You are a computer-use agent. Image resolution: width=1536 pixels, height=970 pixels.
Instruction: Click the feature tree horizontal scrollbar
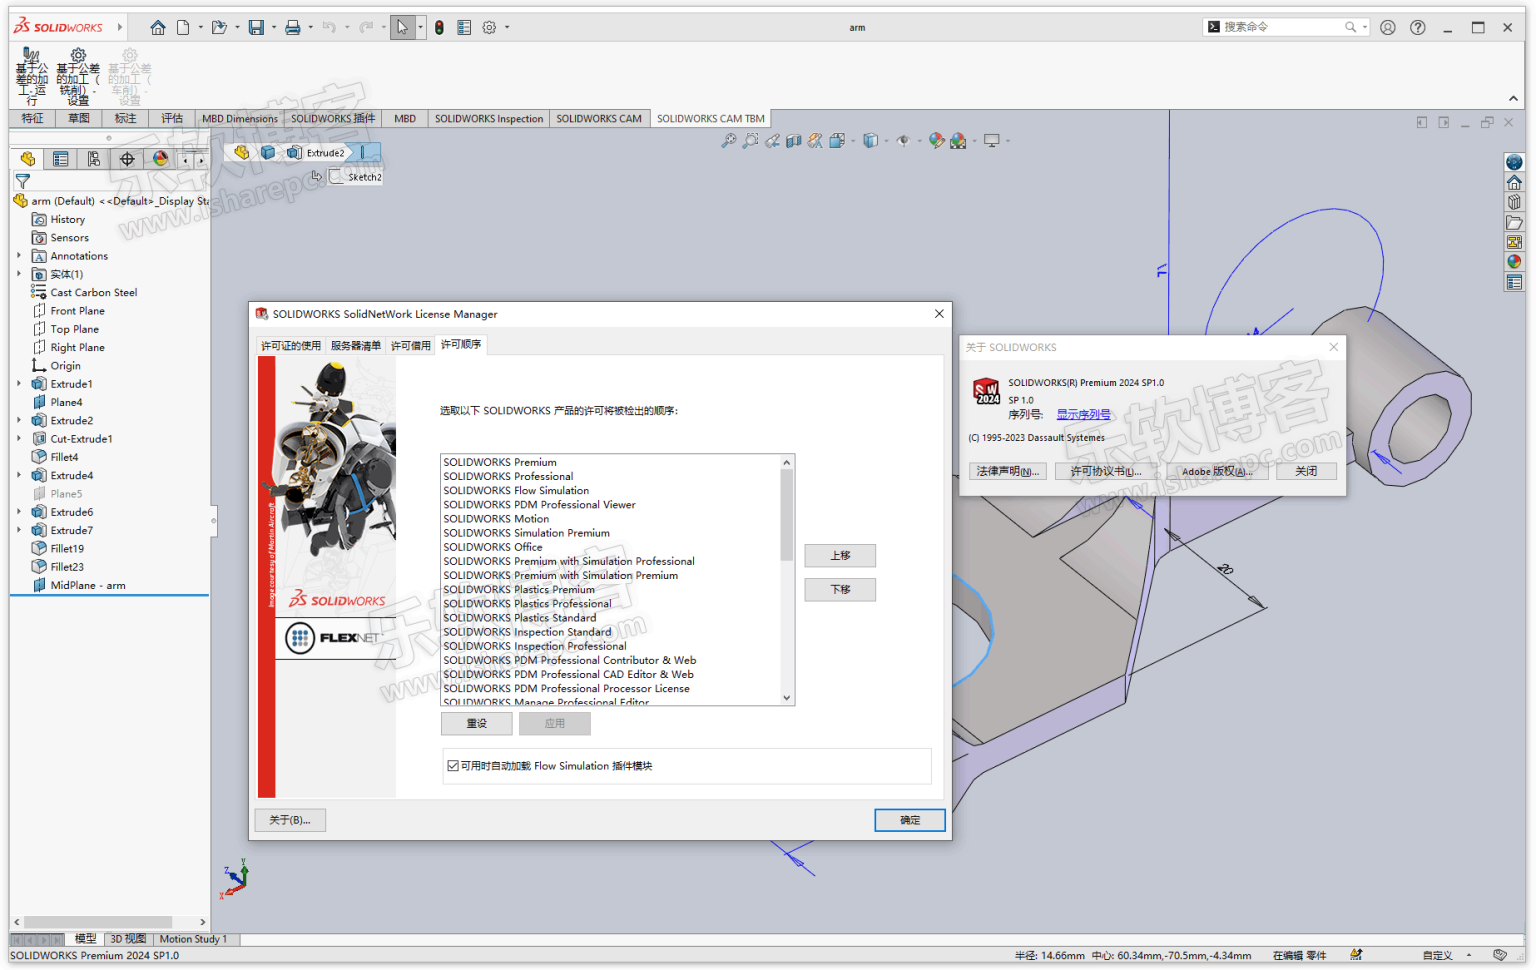coord(109,922)
